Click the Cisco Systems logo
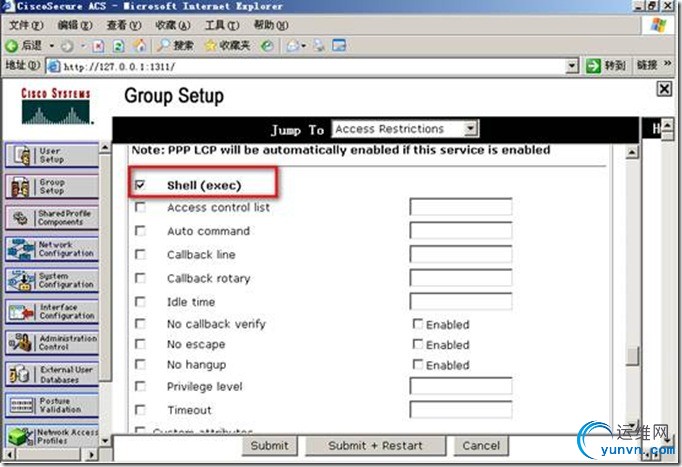 click(x=56, y=106)
